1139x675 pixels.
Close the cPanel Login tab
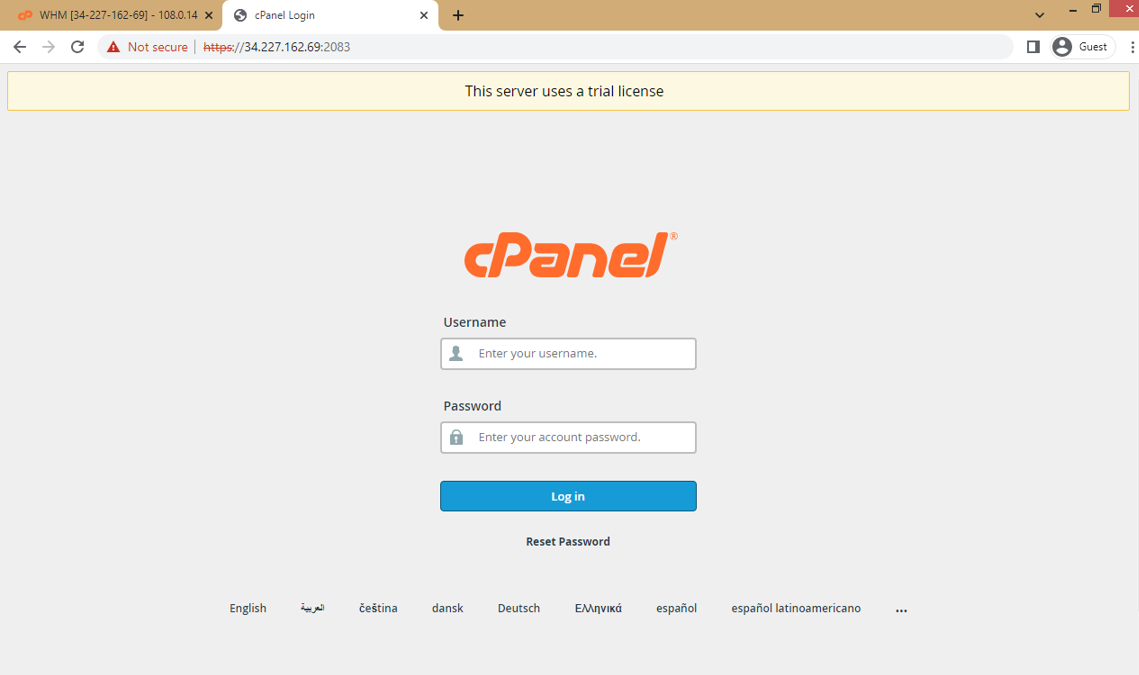[424, 15]
